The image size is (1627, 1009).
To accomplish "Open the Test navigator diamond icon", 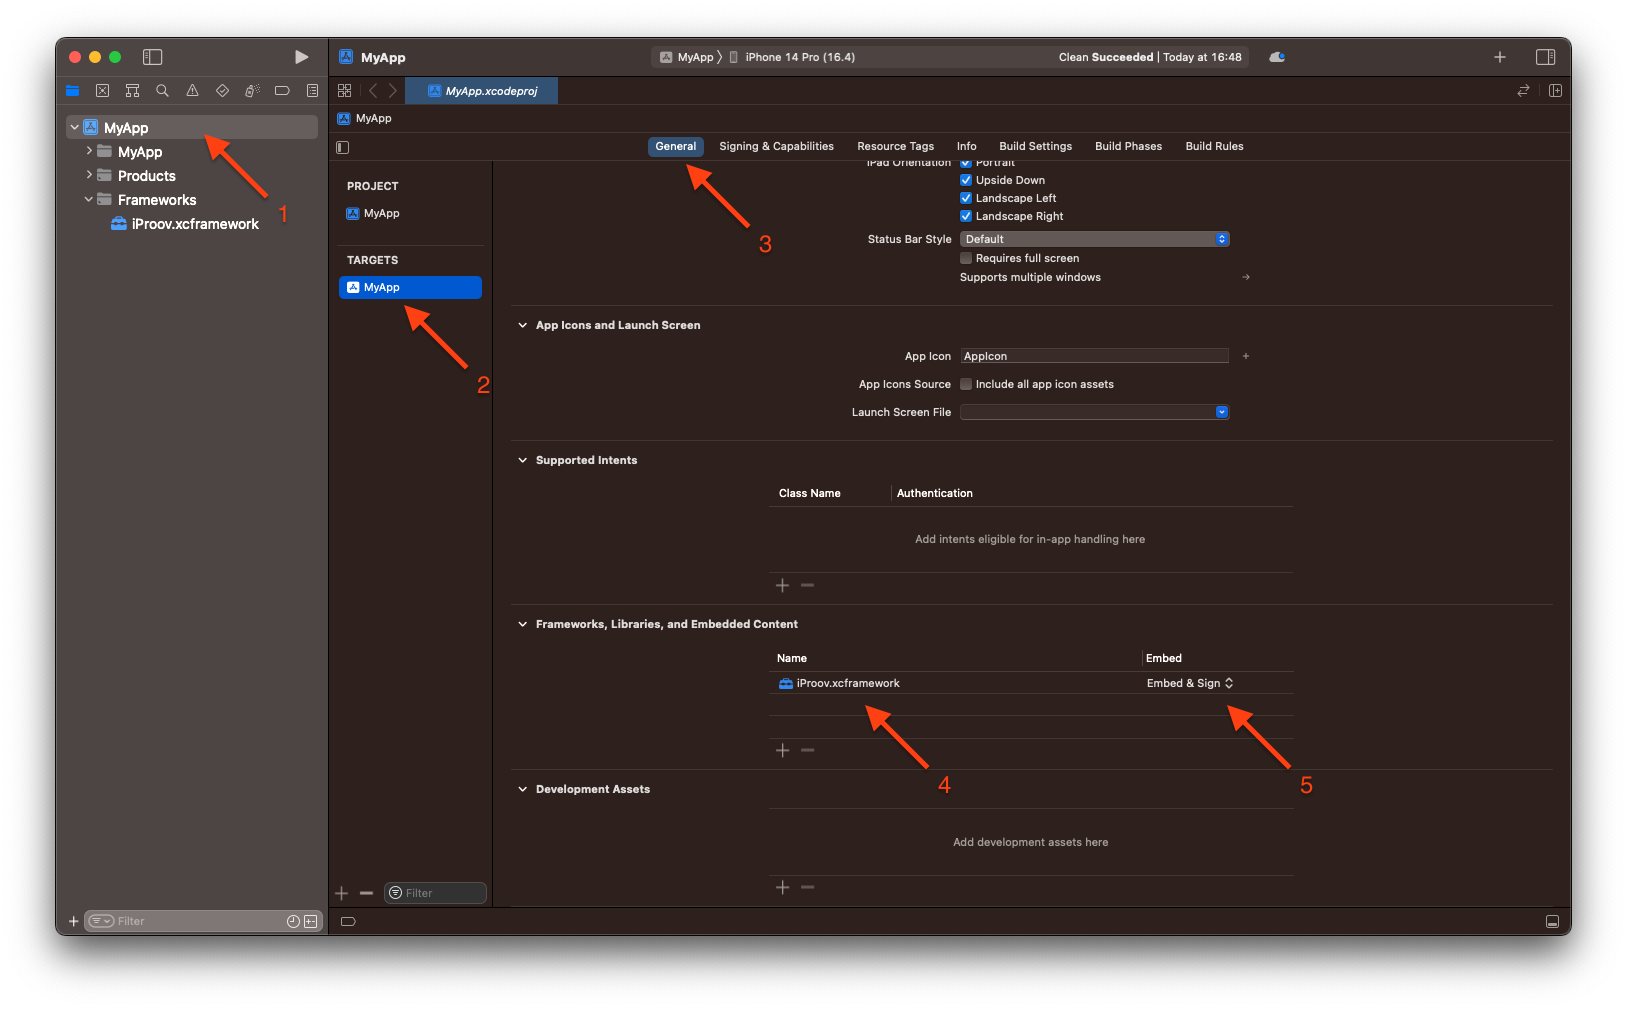I will [x=222, y=90].
